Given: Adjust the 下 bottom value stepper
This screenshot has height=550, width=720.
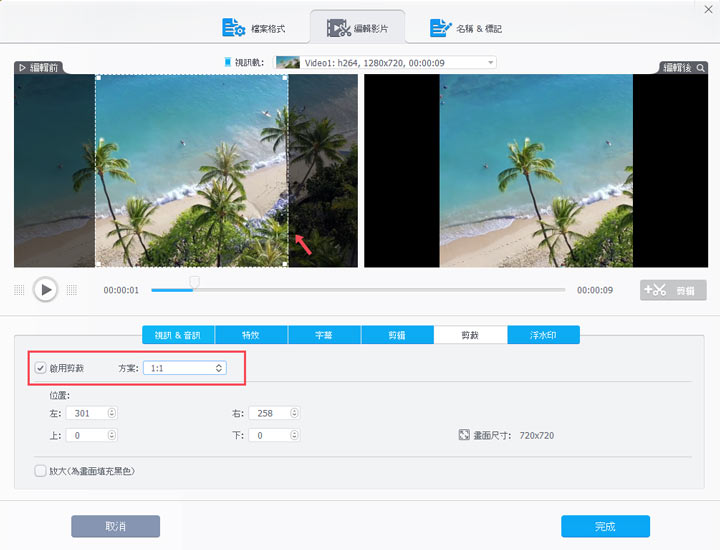Looking at the screenshot, I should (x=294, y=435).
